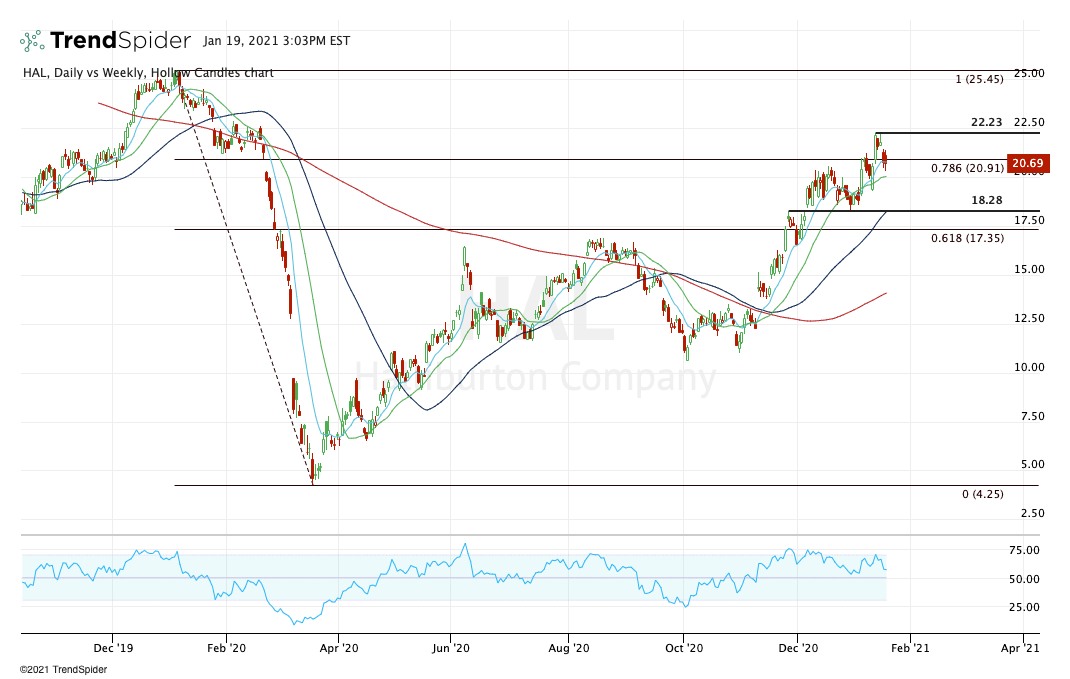Click the timestamp Jan 19, 2021 3:03PM EST
Image resolution: width=1070 pixels, height=679 pixels.
276,41
